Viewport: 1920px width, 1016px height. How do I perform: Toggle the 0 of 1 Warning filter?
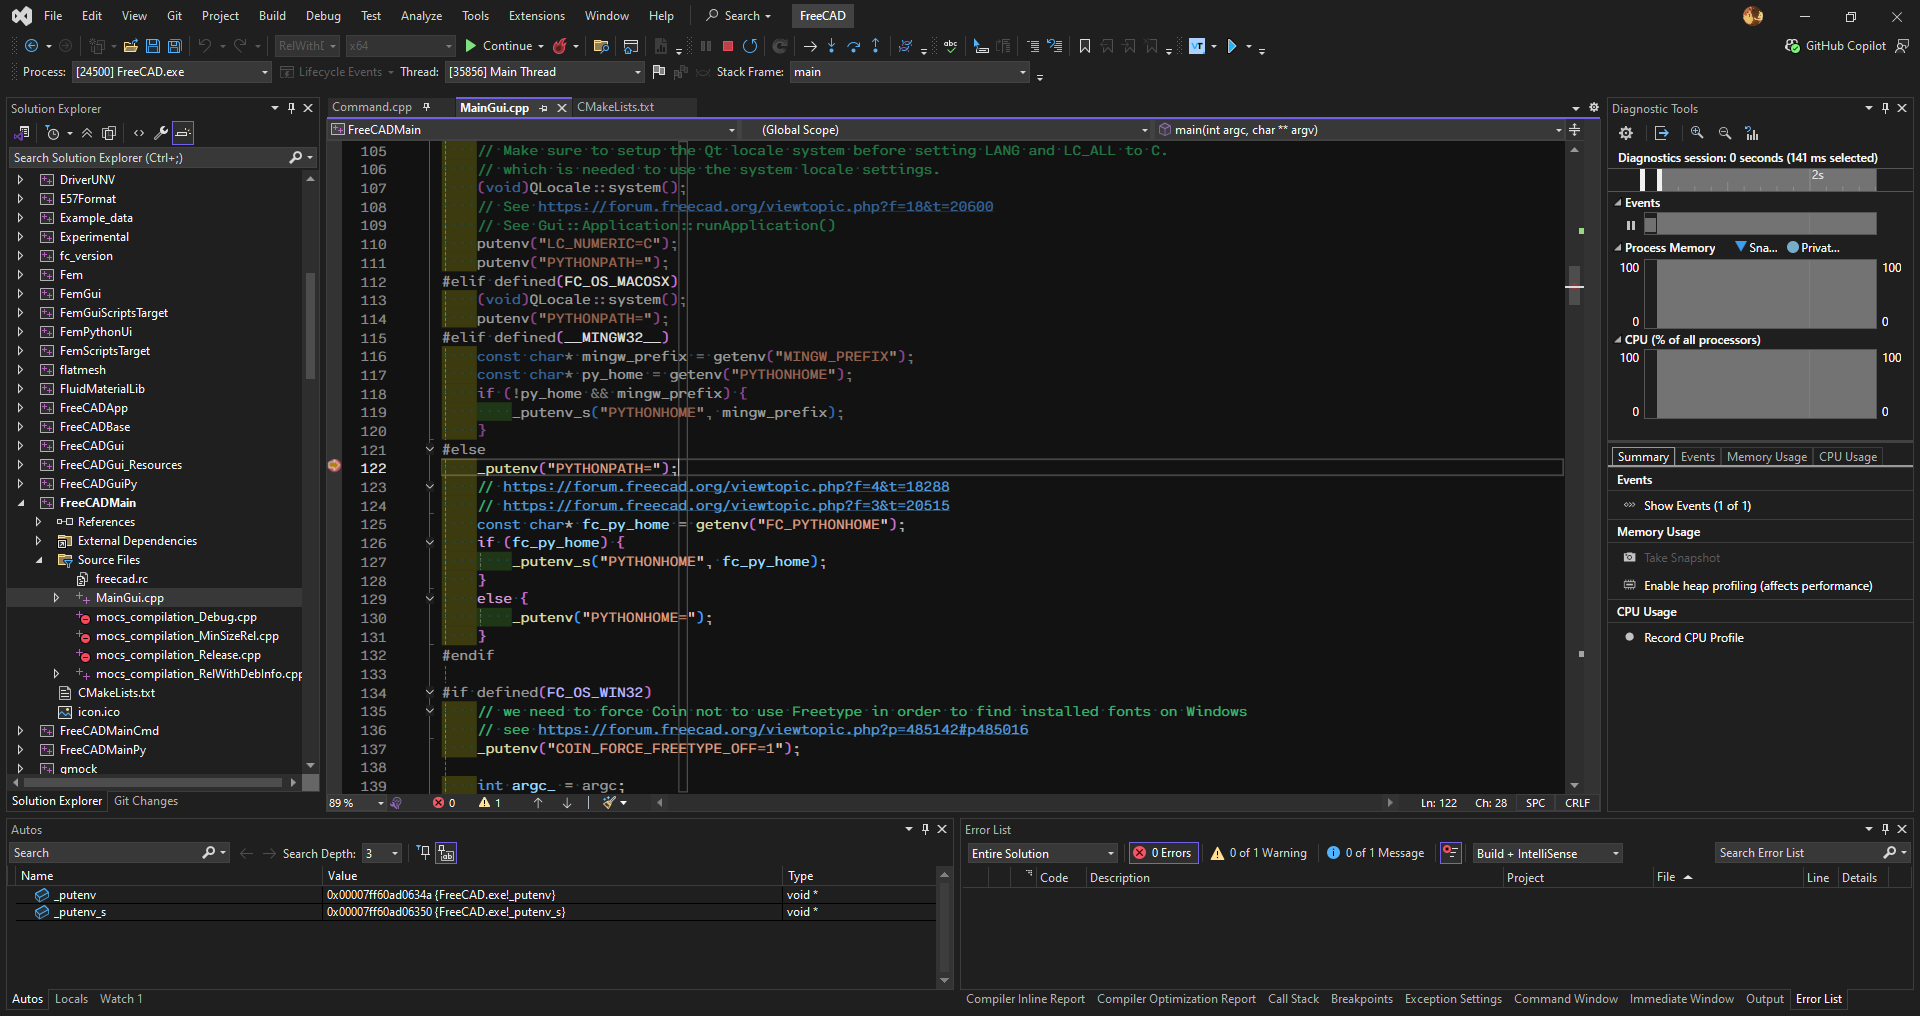[x=1259, y=853]
